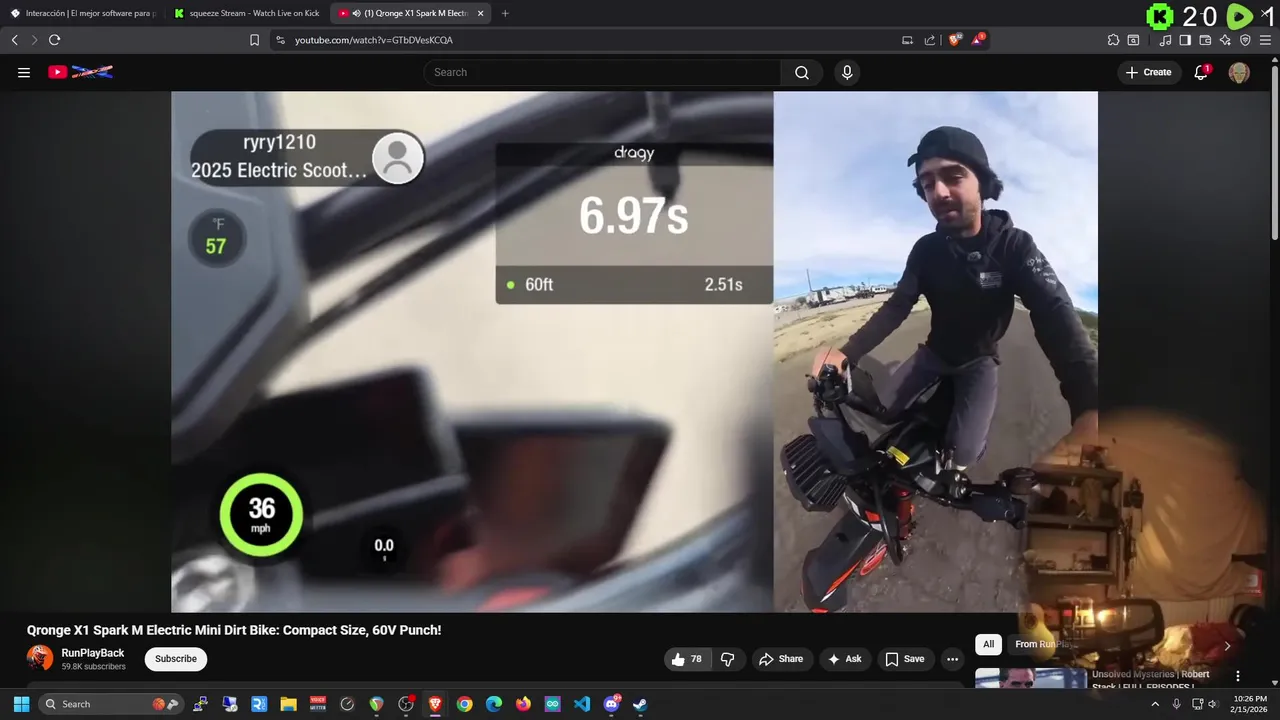Go to YouTube home via logo
This screenshot has width=1280, height=720.
[80, 72]
